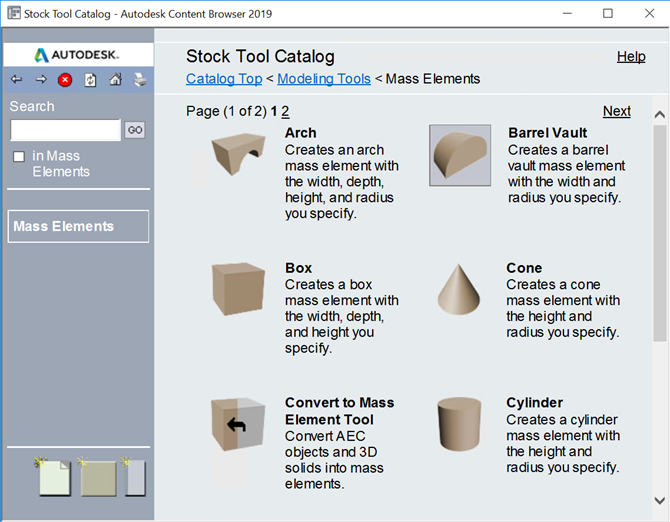This screenshot has height=522, width=670.
Task: Select the Arch mass element thumbnail
Action: pyautogui.click(x=238, y=154)
